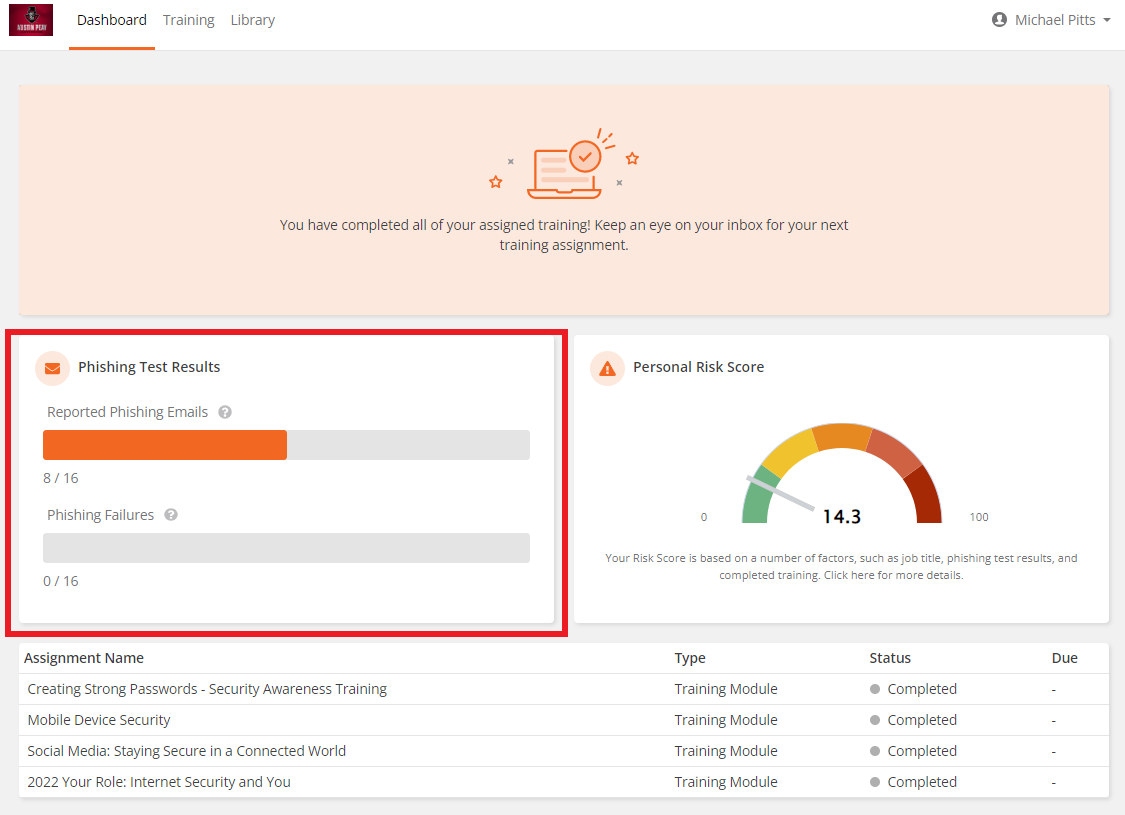Switch to the Dashboard tab
The image size is (1125, 815).
(x=112, y=20)
